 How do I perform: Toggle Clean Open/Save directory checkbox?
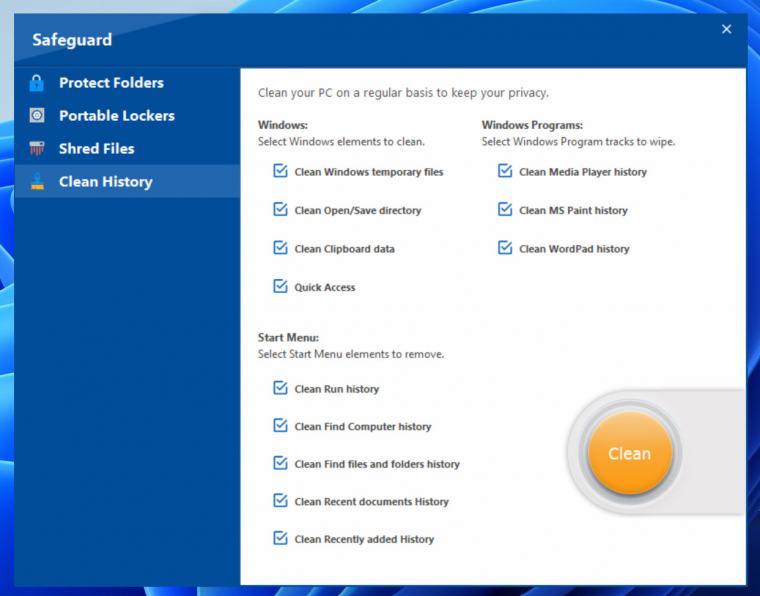pyautogui.click(x=280, y=209)
